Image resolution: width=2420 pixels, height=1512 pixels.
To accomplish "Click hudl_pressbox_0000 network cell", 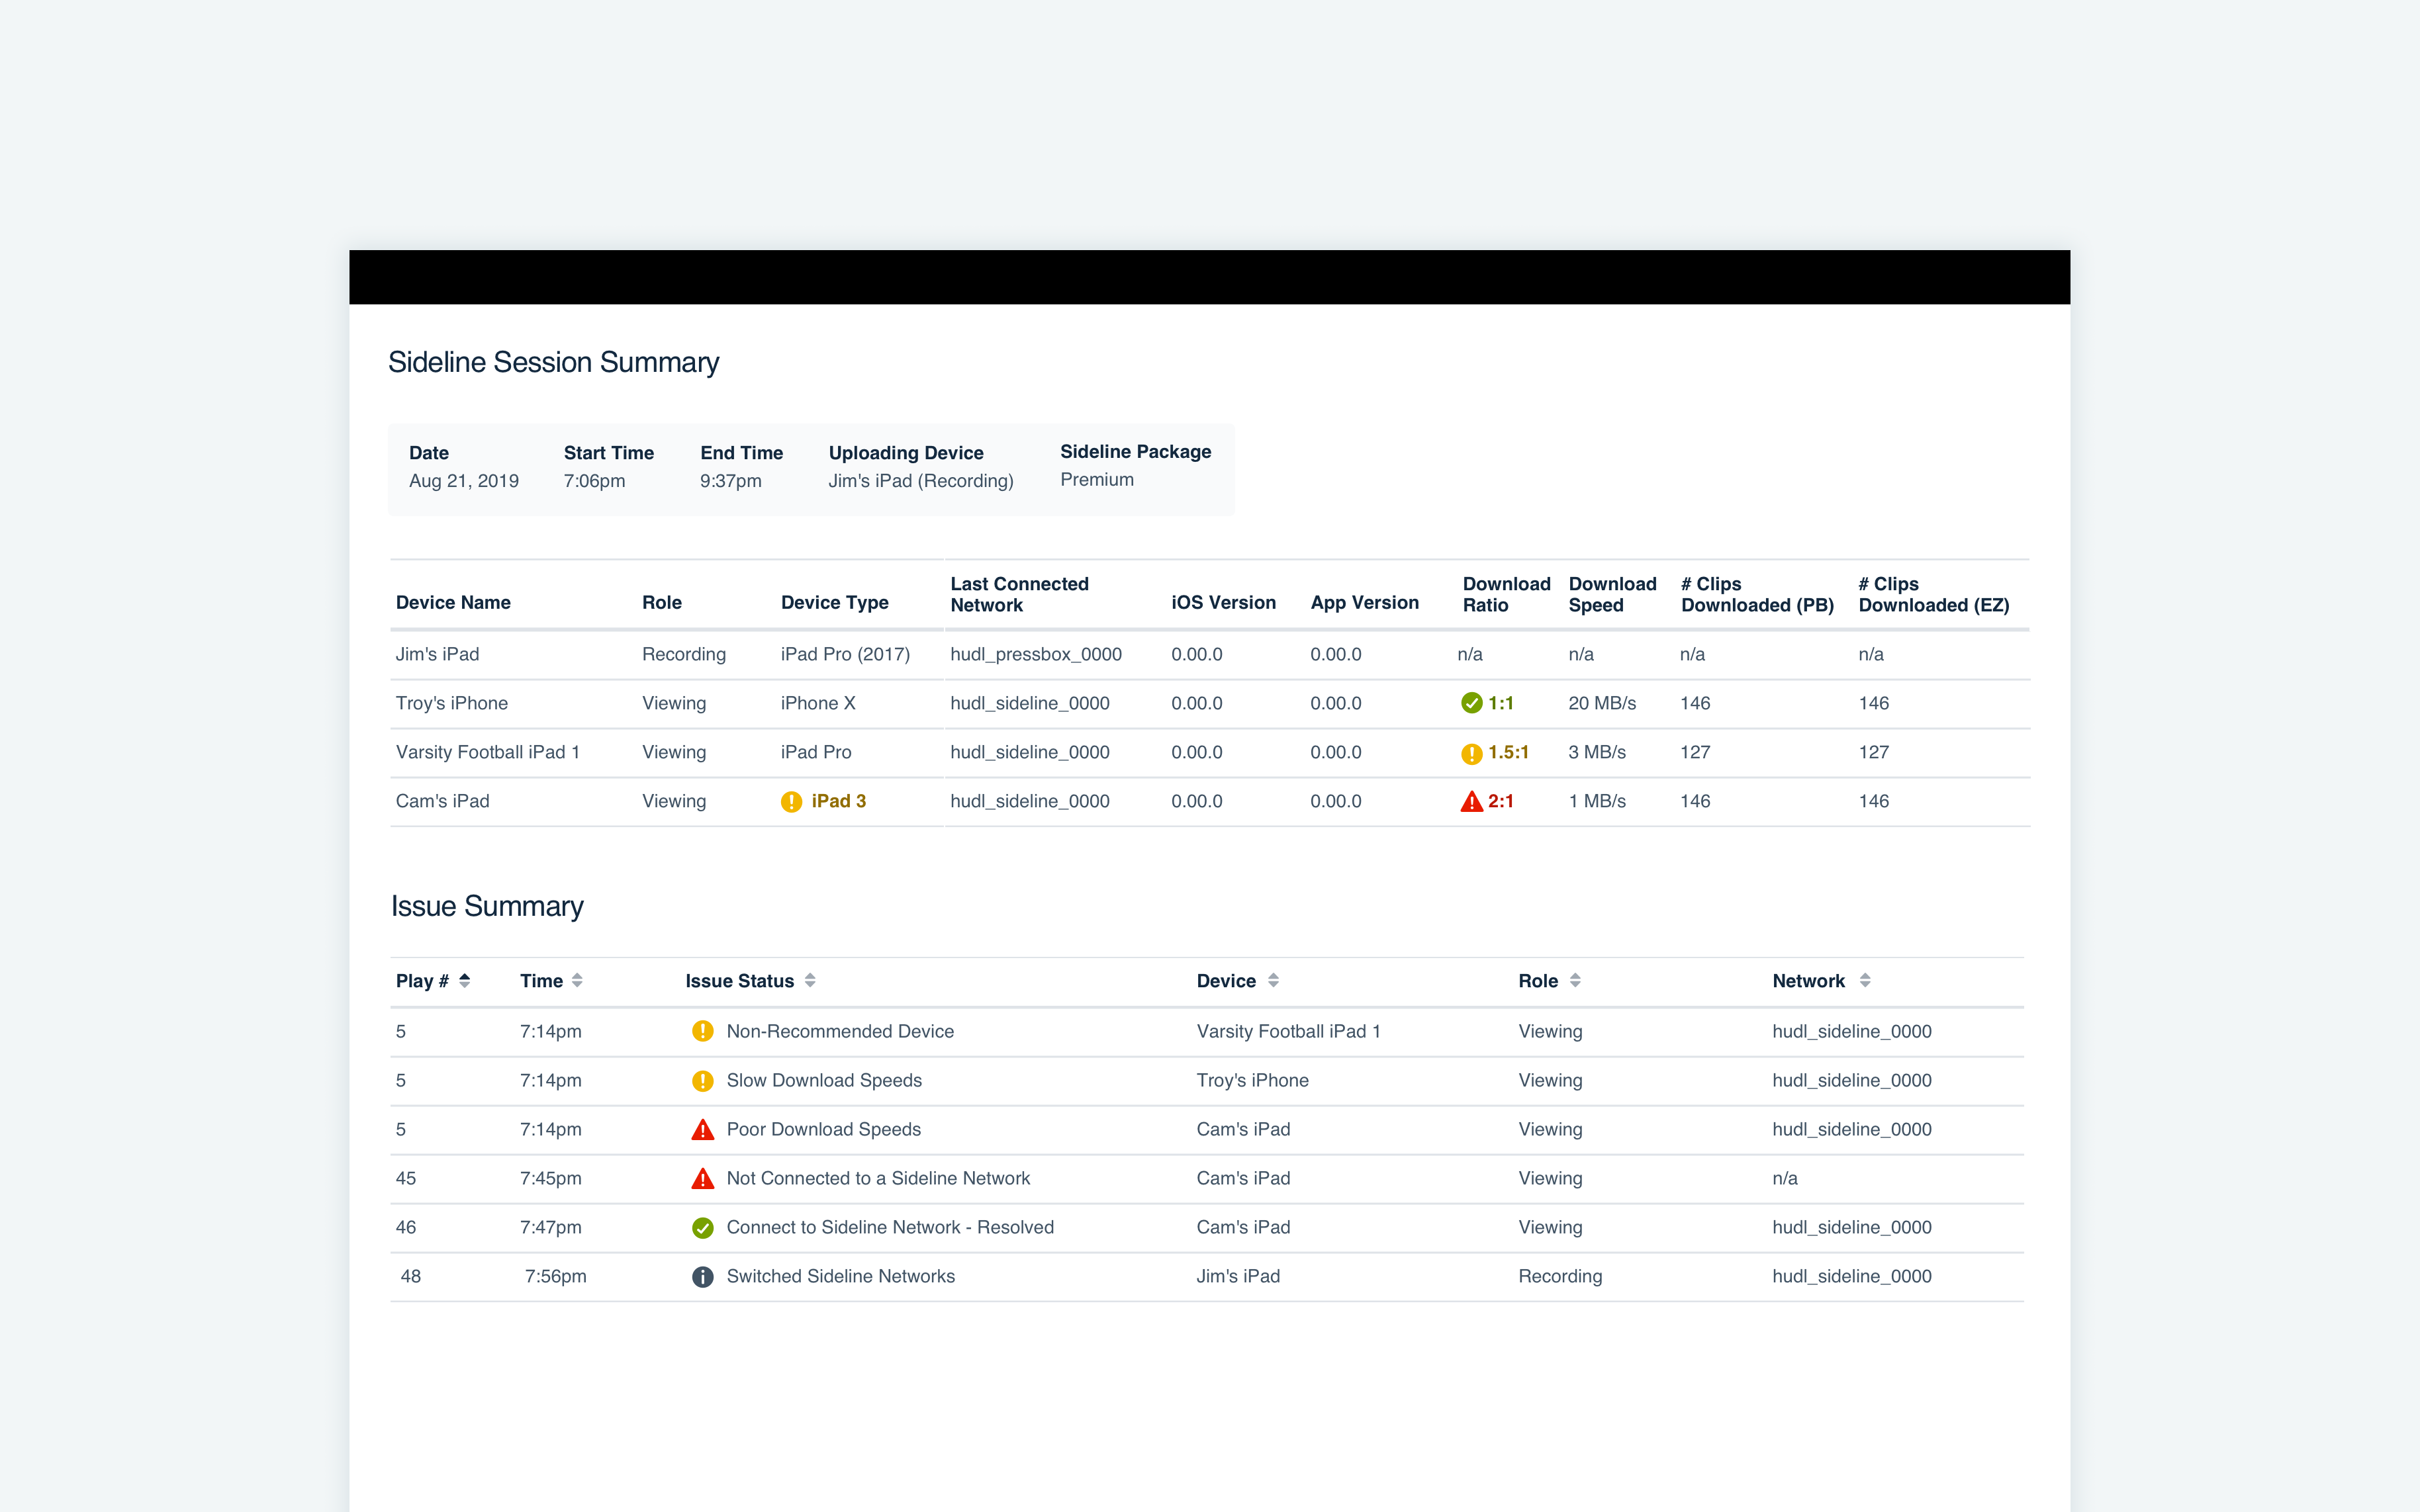I will (1036, 654).
